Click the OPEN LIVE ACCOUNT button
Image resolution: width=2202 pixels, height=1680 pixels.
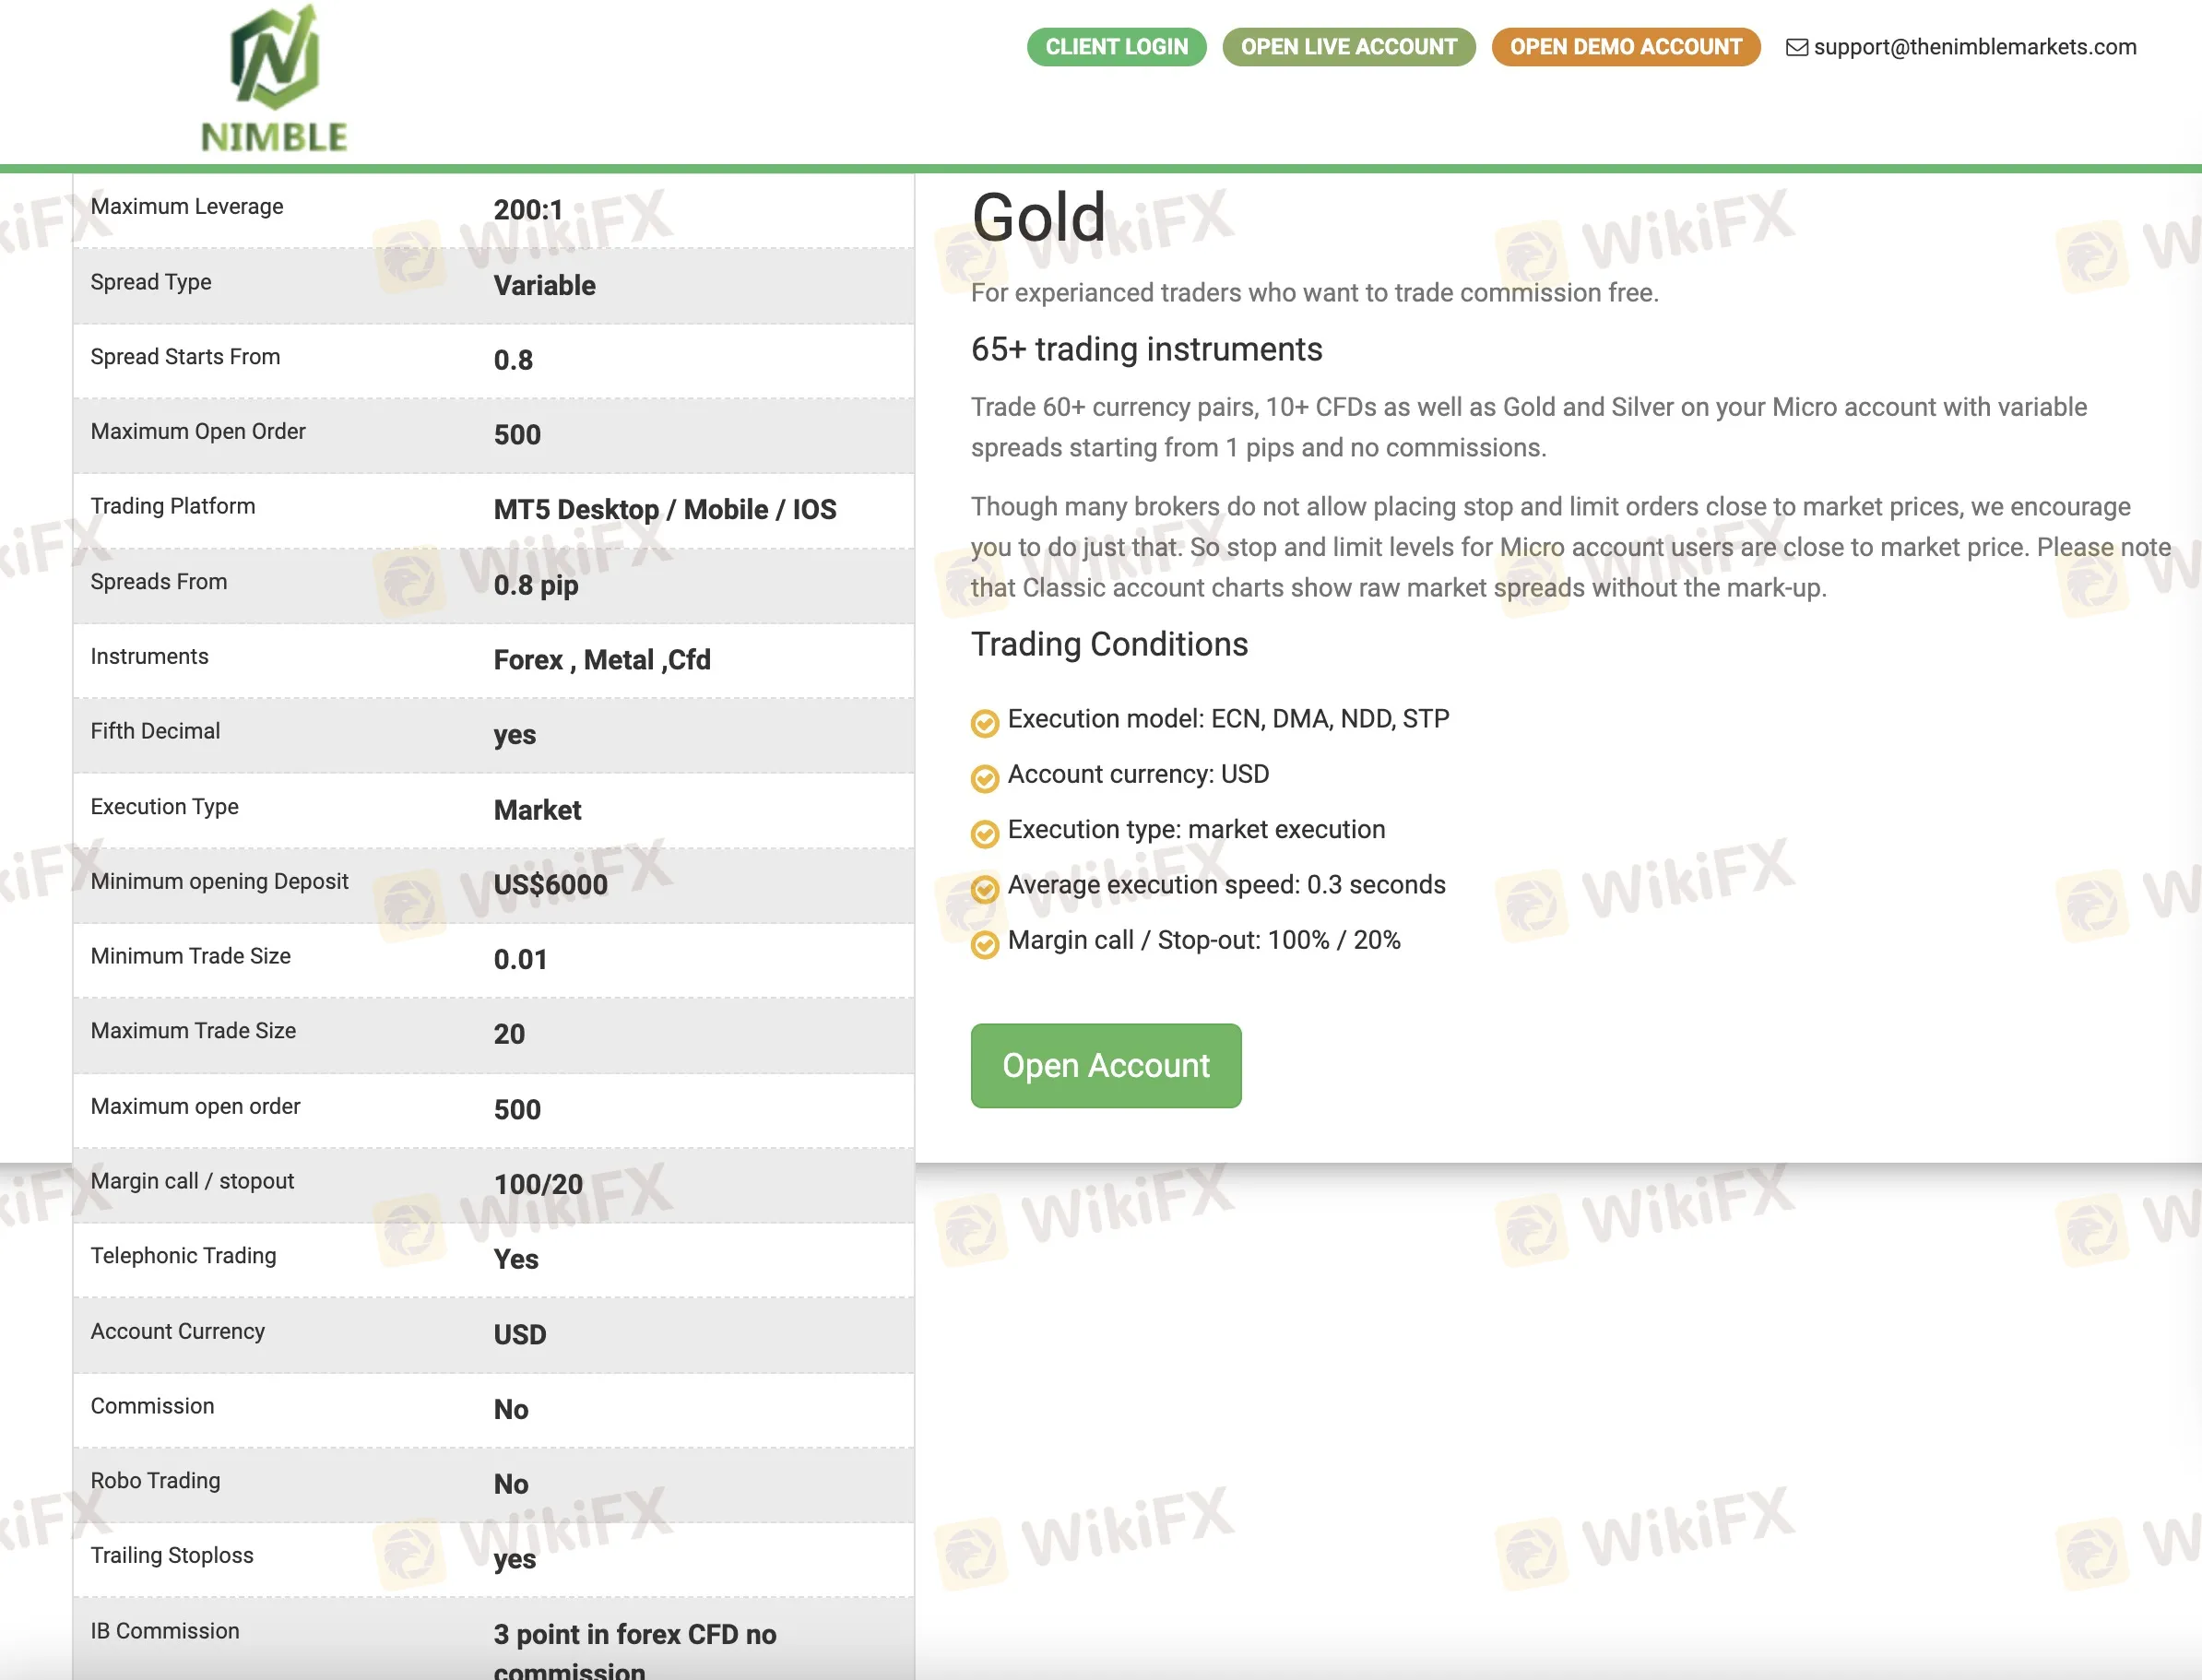1348,46
